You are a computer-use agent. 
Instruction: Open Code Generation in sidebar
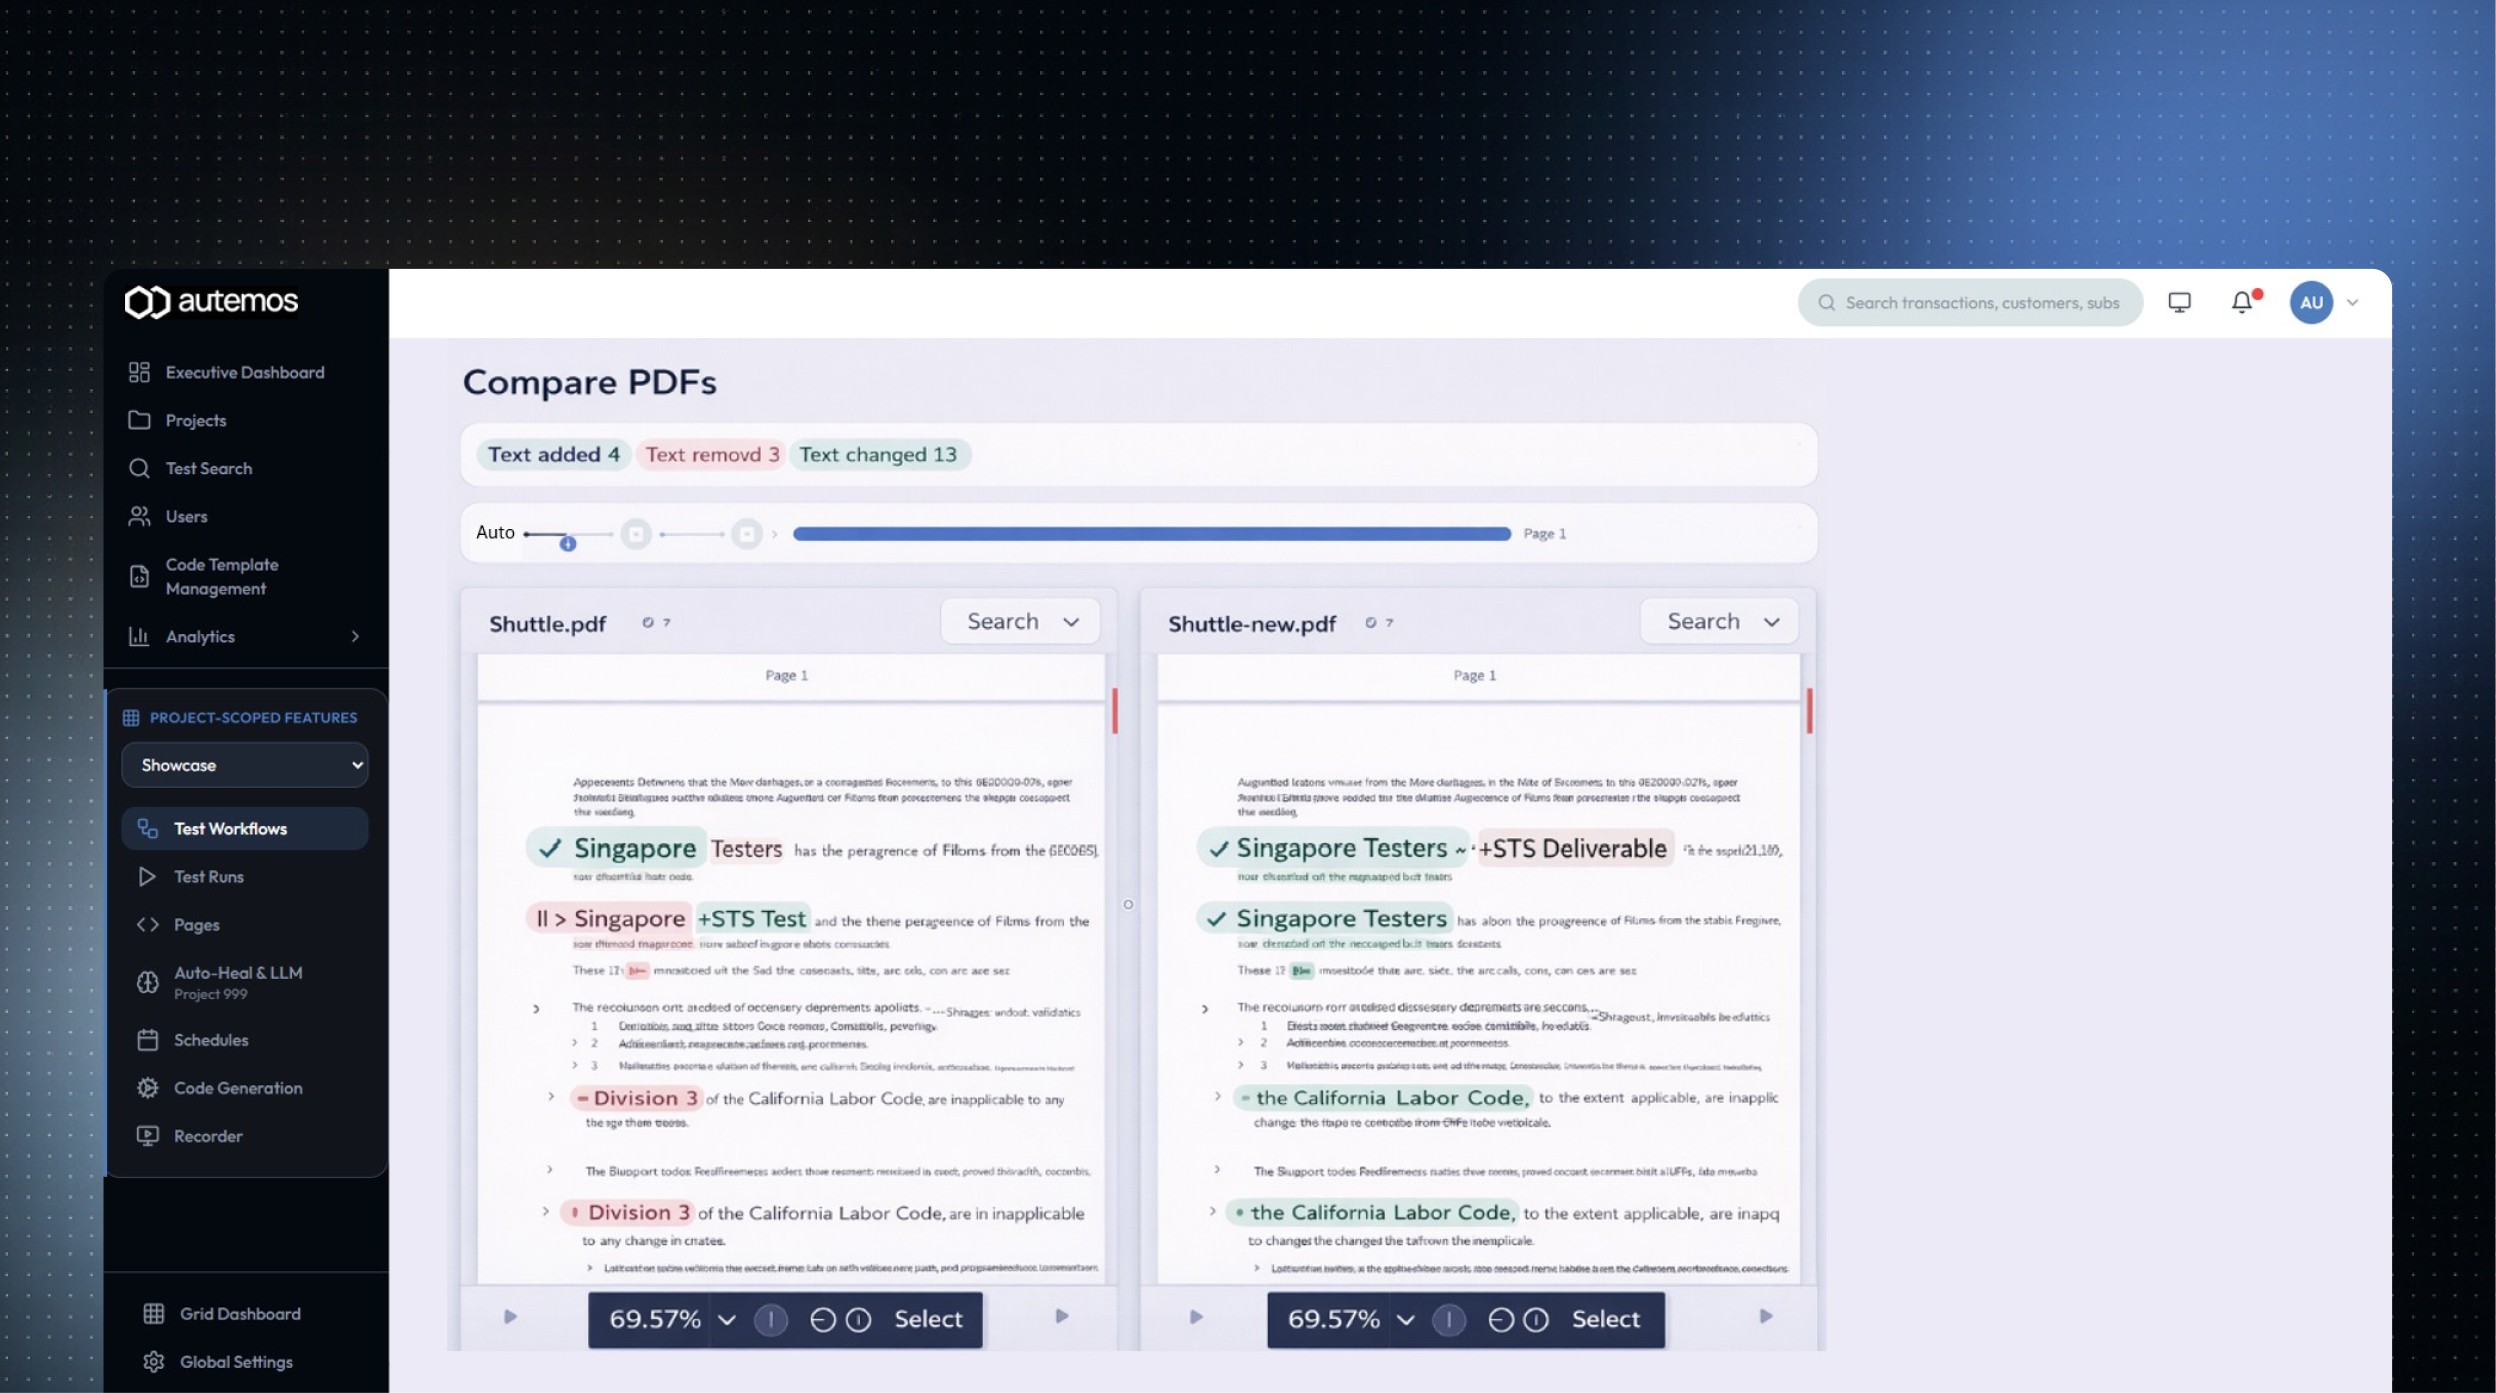(237, 1088)
